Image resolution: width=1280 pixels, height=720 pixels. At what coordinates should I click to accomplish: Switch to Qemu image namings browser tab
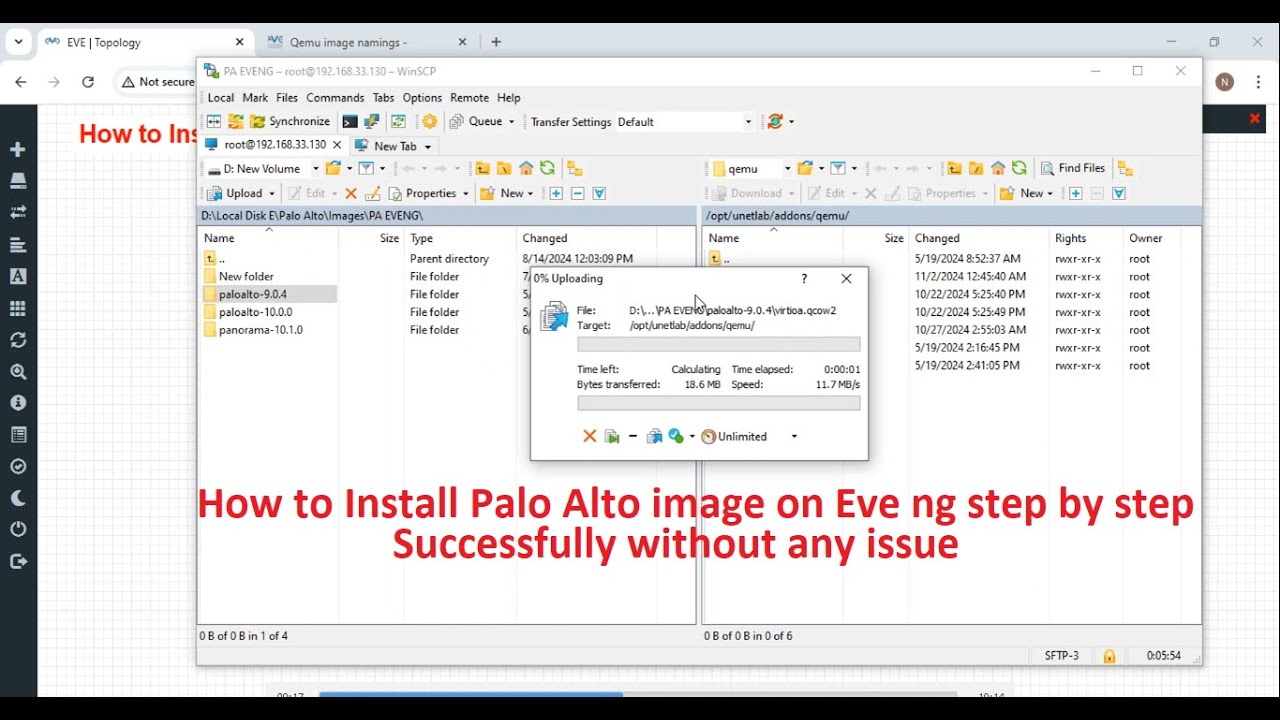[350, 42]
